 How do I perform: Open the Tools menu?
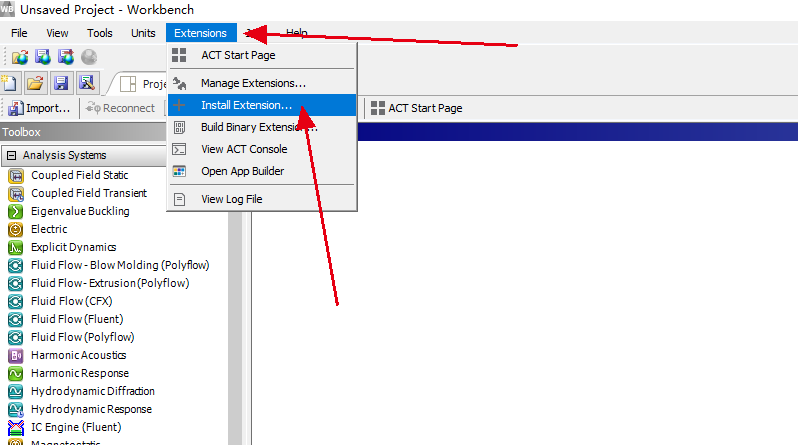(99, 33)
